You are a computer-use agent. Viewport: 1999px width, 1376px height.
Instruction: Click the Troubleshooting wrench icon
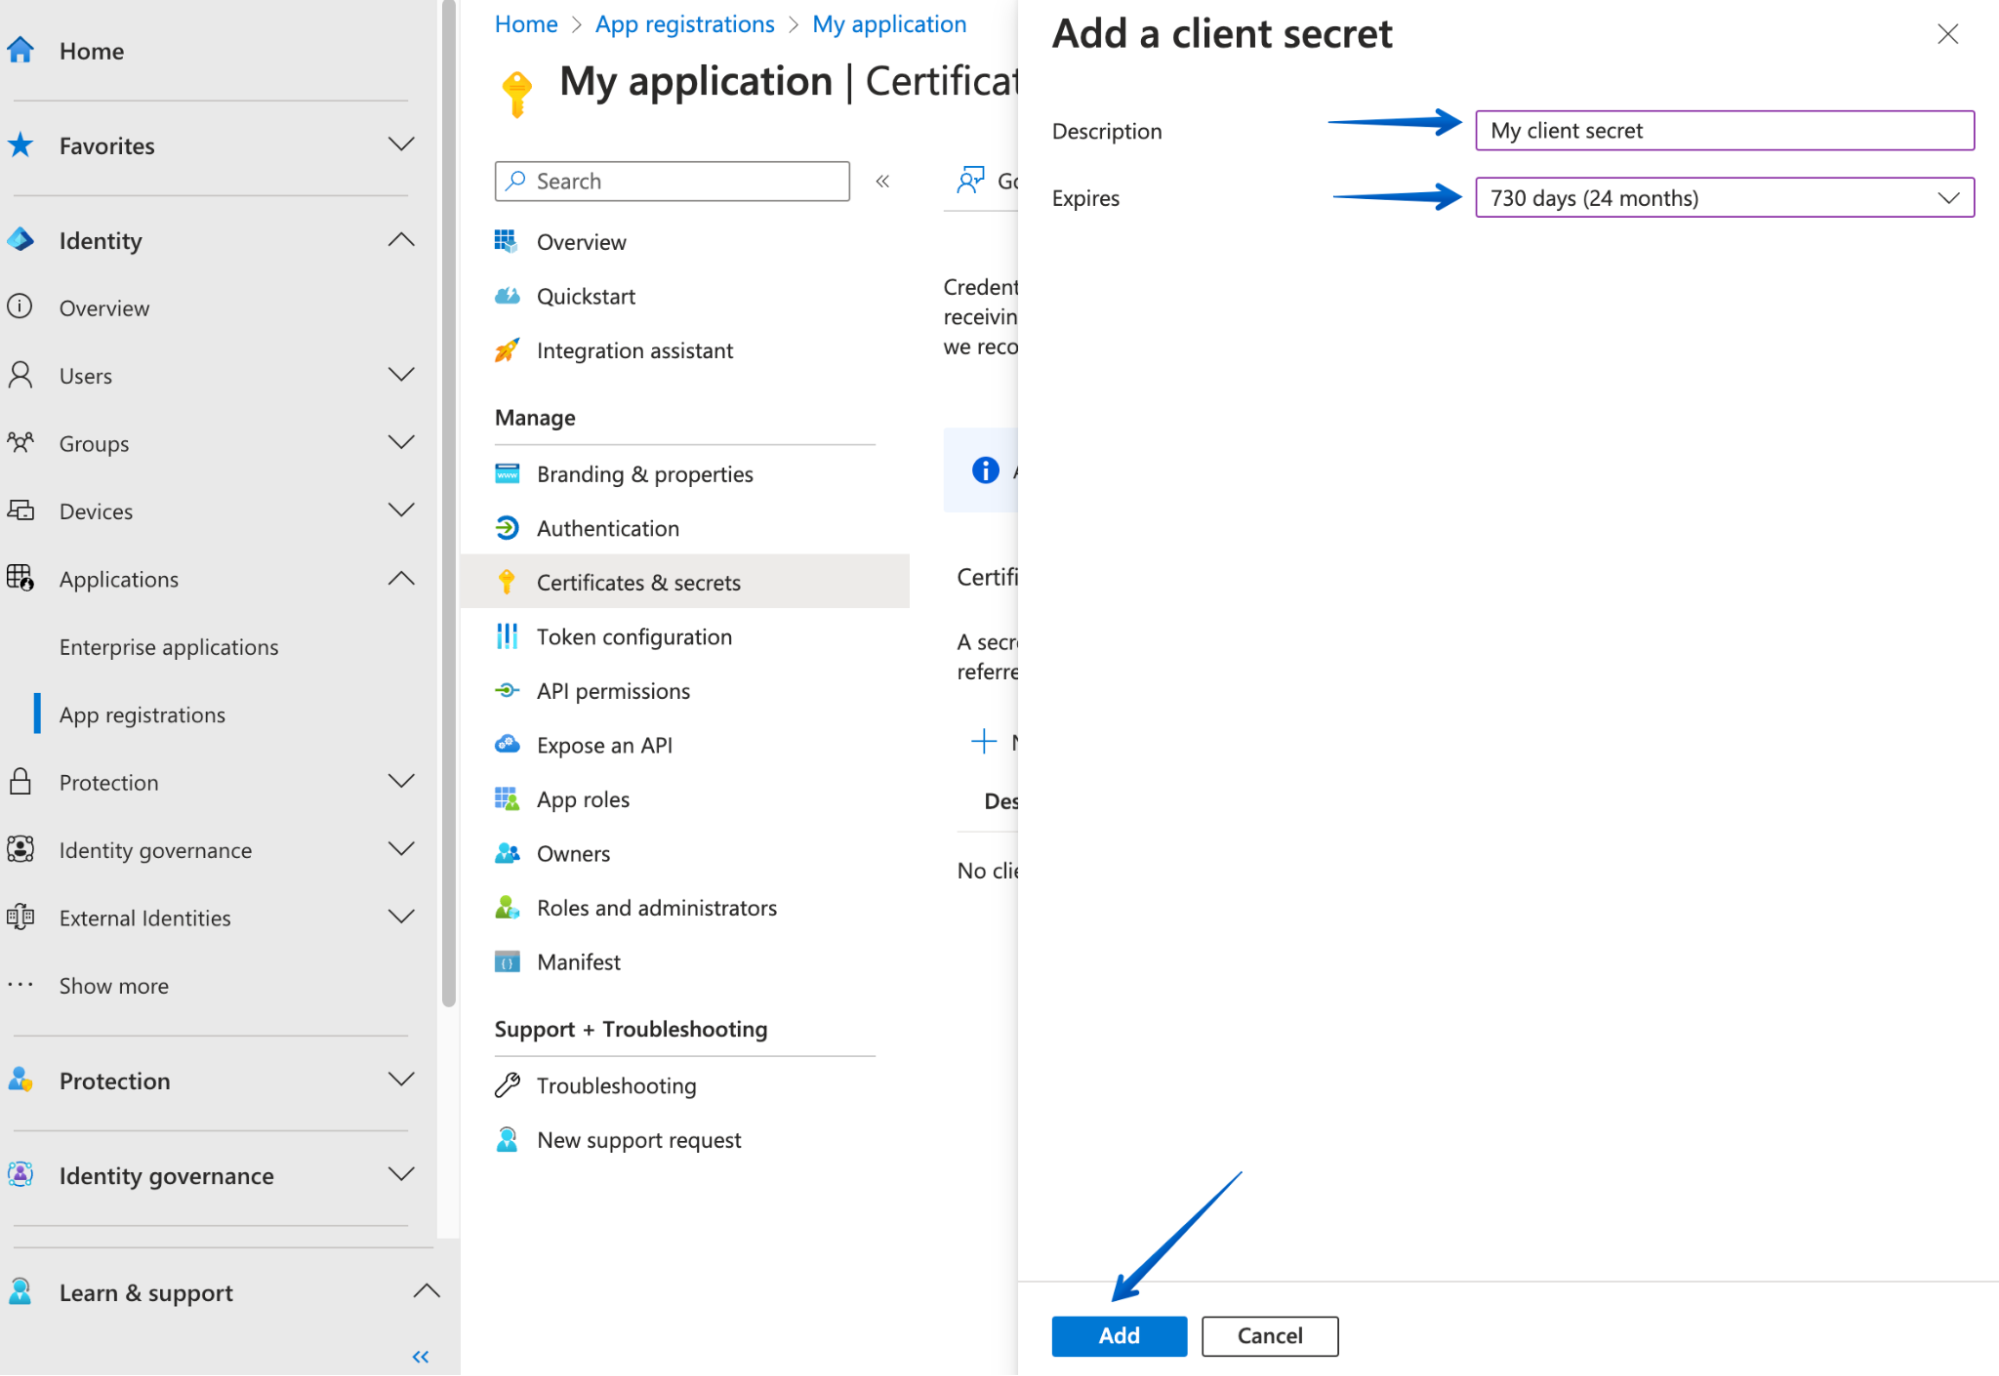coord(508,1085)
